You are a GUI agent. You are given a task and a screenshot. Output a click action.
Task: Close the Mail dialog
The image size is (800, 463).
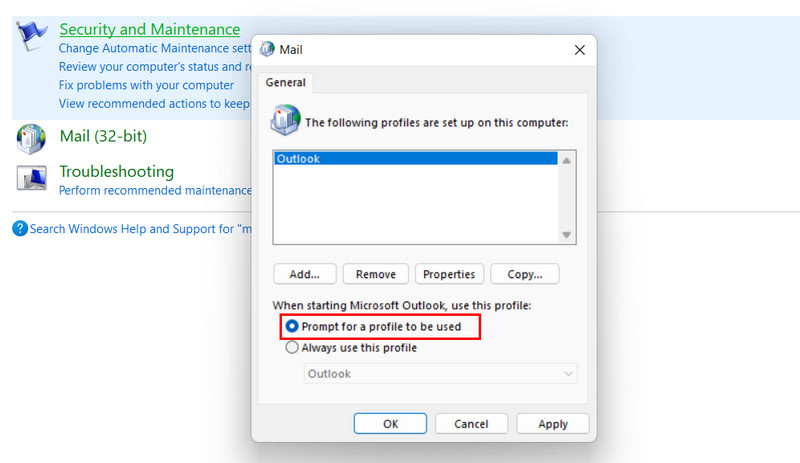pyautogui.click(x=580, y=50)
